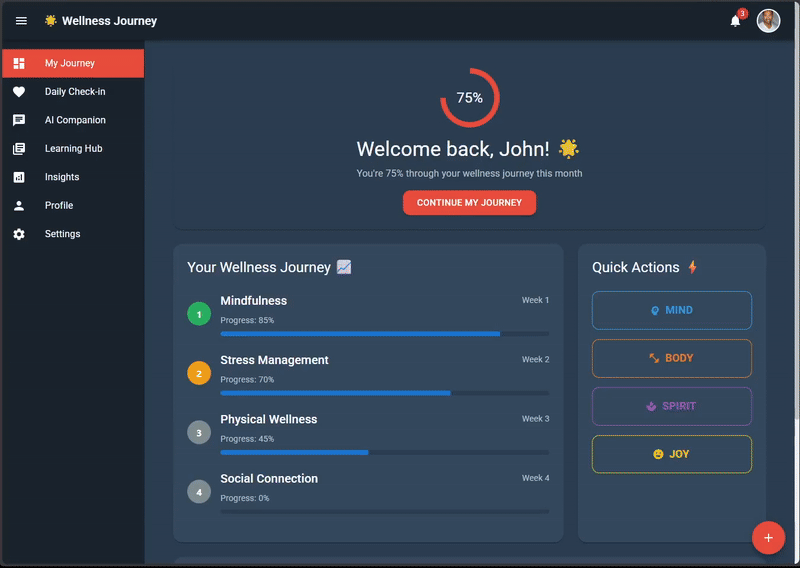Click the gray step 3 circle
Viewport: 800px width, 568px height.
tap(199, 432)
